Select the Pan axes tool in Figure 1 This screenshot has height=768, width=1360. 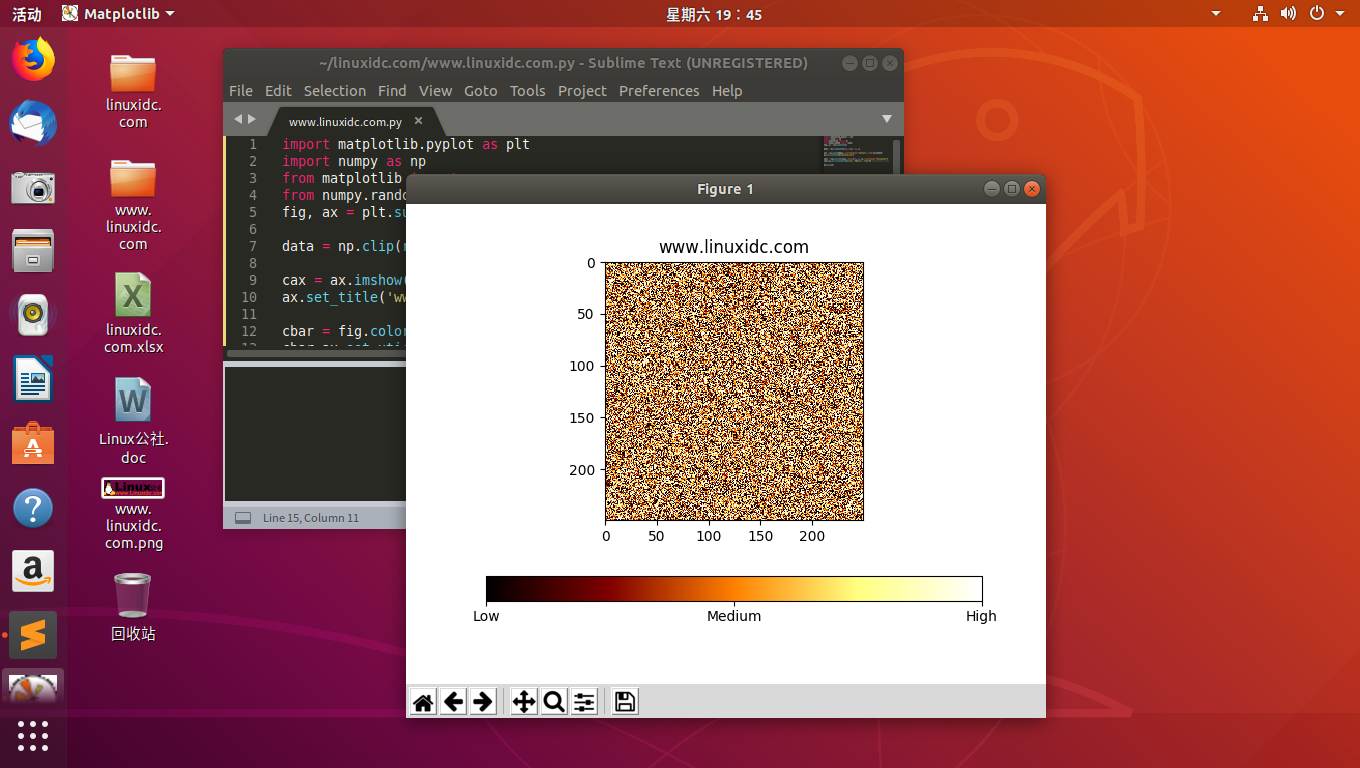[x=524, y=702]
